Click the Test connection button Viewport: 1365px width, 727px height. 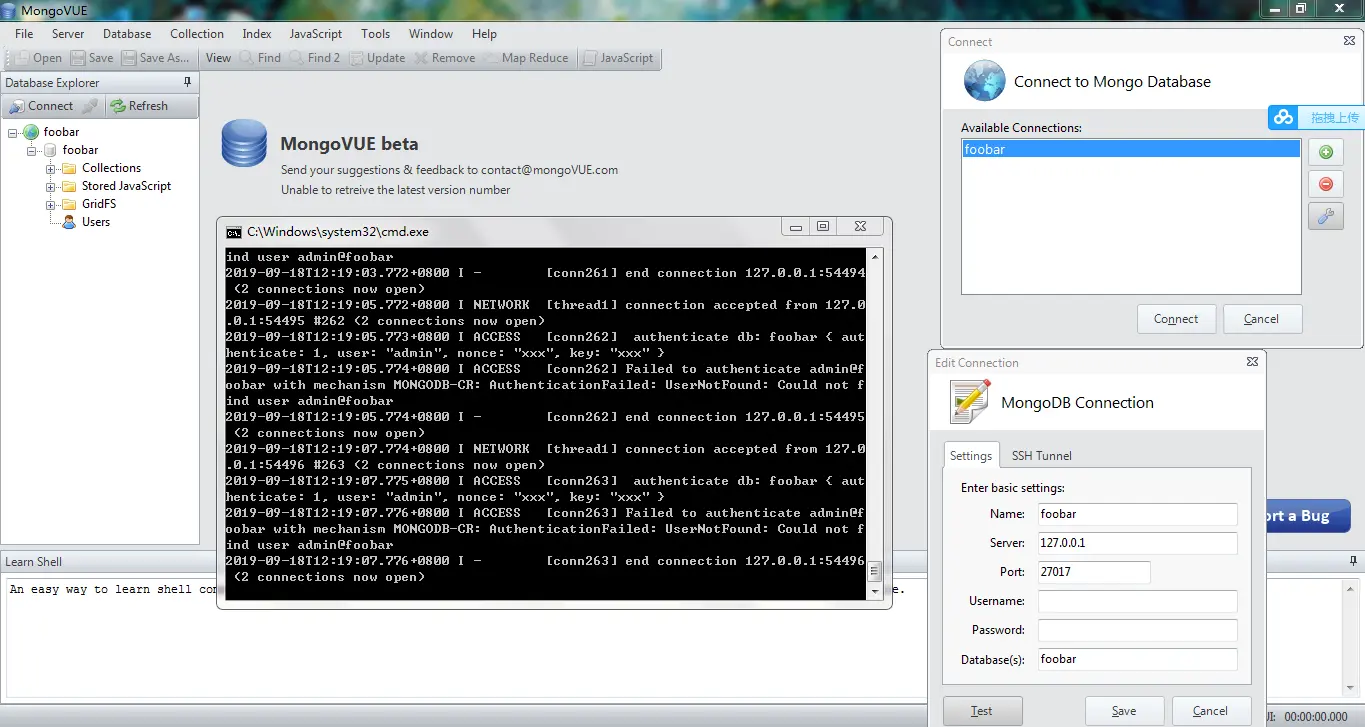tap(982, 711)
